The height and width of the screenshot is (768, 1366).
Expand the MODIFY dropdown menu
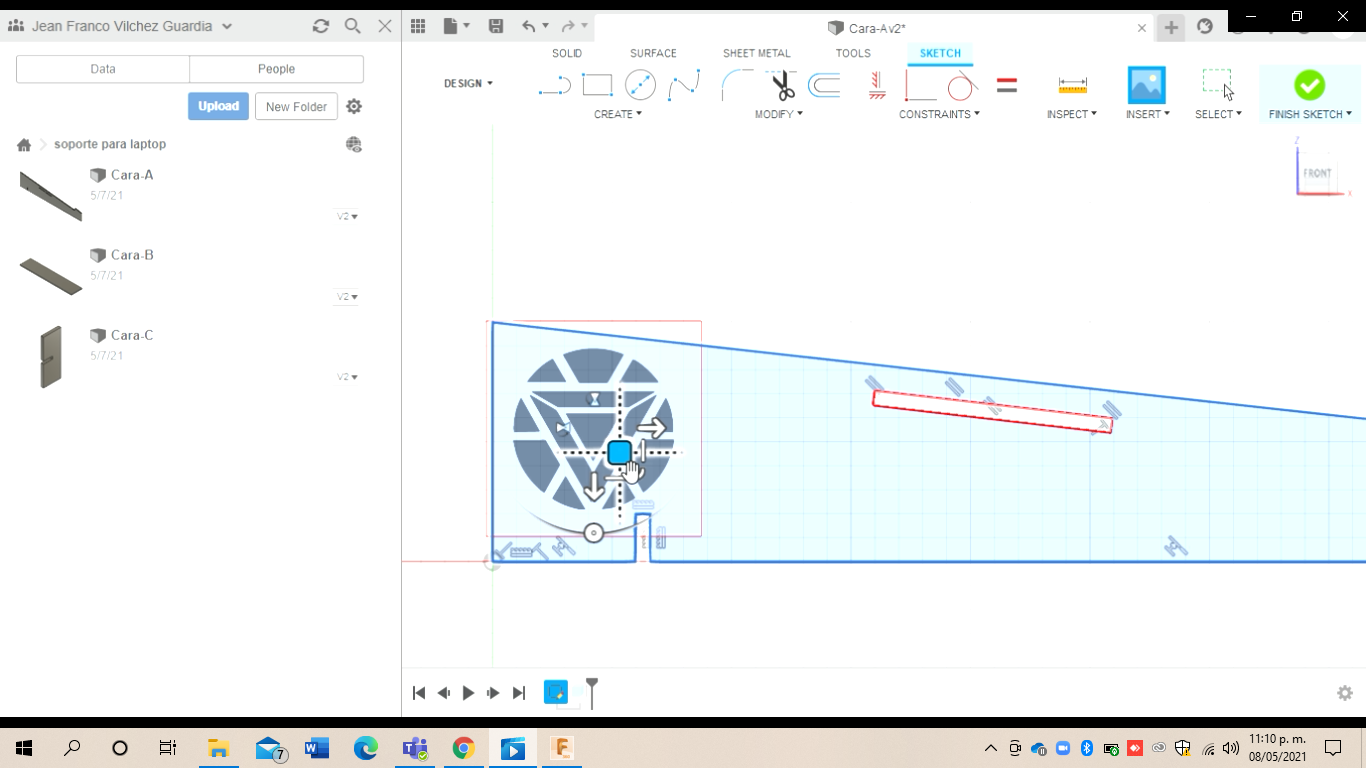coord(779,114)
